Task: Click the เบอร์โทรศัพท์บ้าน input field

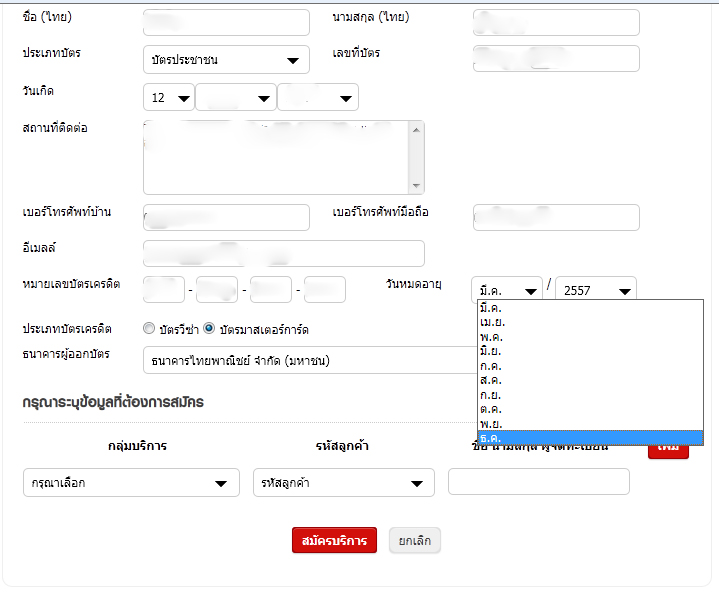Action: click(226, 217)
